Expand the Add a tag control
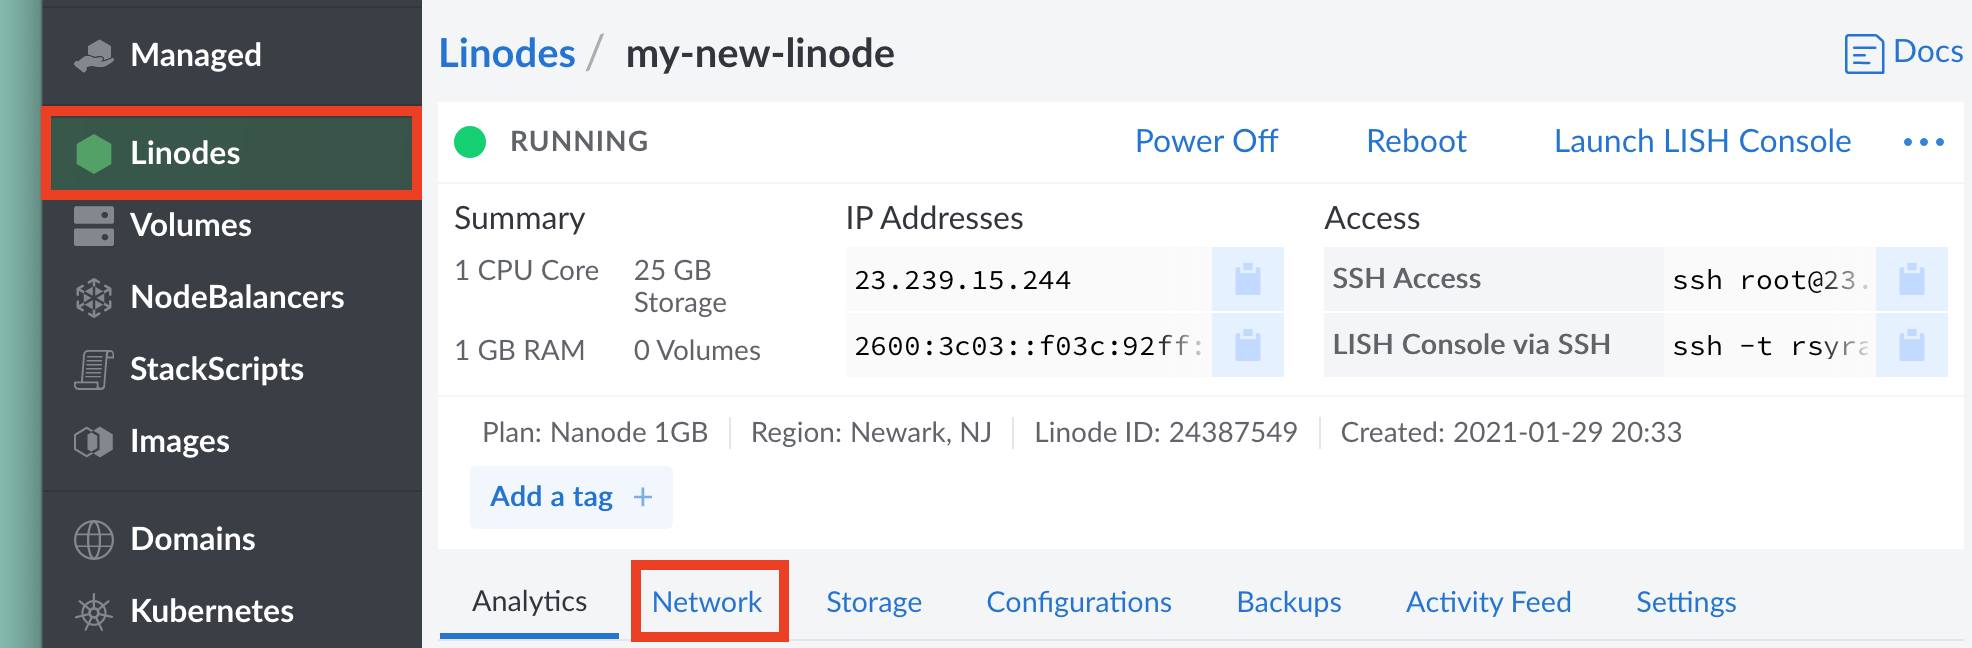 [570, 496]
